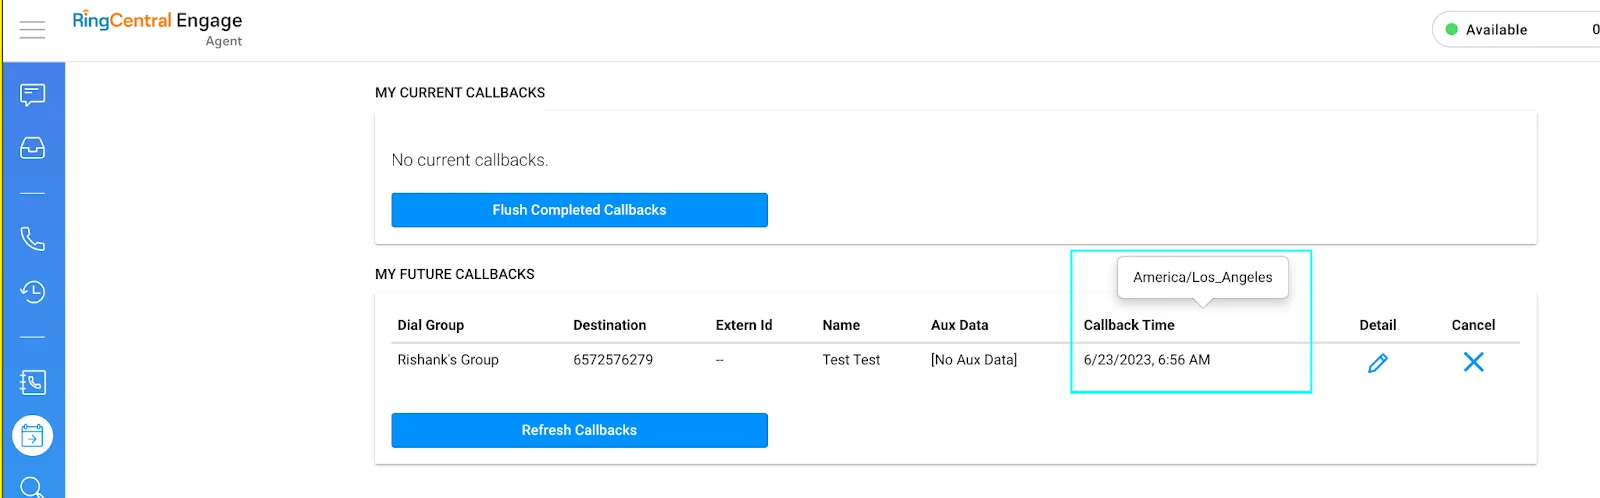Click the Flush Completed Callbacks button
This screenshot has height=498, width=1600.
click(x=579, y=210)
